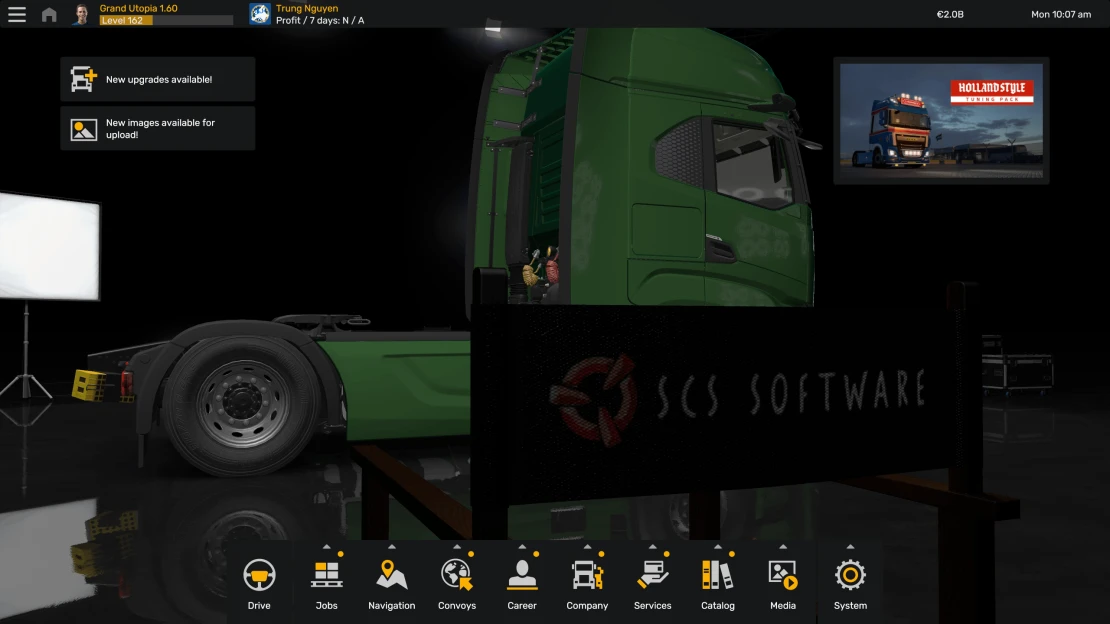The height and width of the screenshot is (624, 1110).
Task: Open 'New images available for upload!' notification
Action: tap(158, 128)
